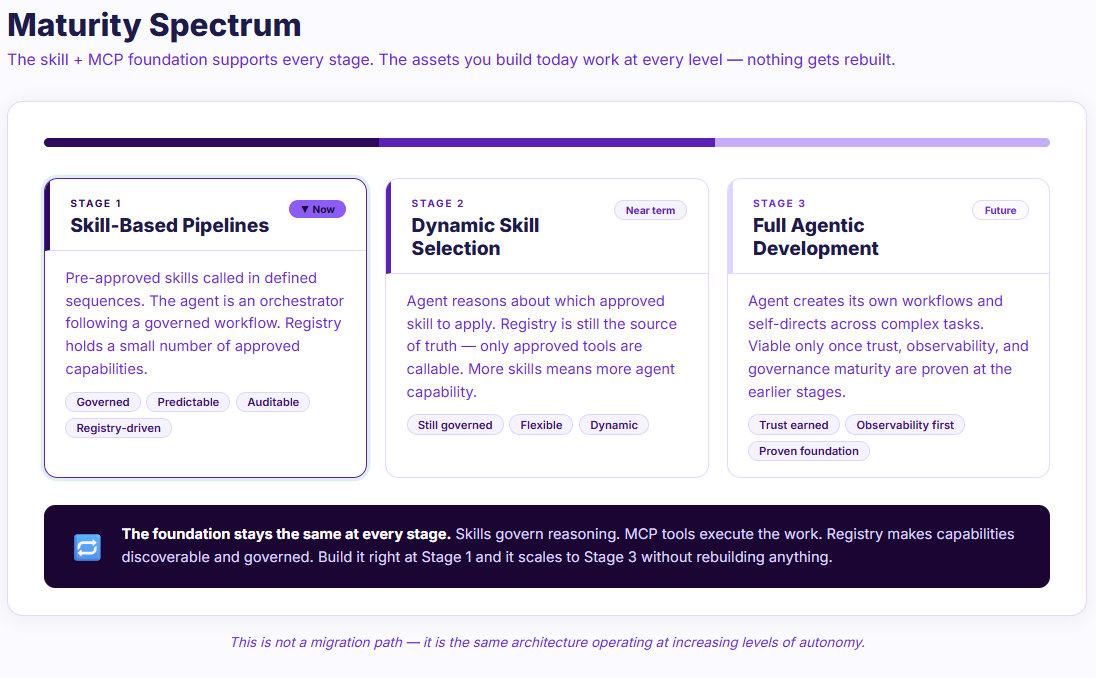Click the Stage 3 description paragraph
Screen dimensions: 1096x678
(888, 346)
